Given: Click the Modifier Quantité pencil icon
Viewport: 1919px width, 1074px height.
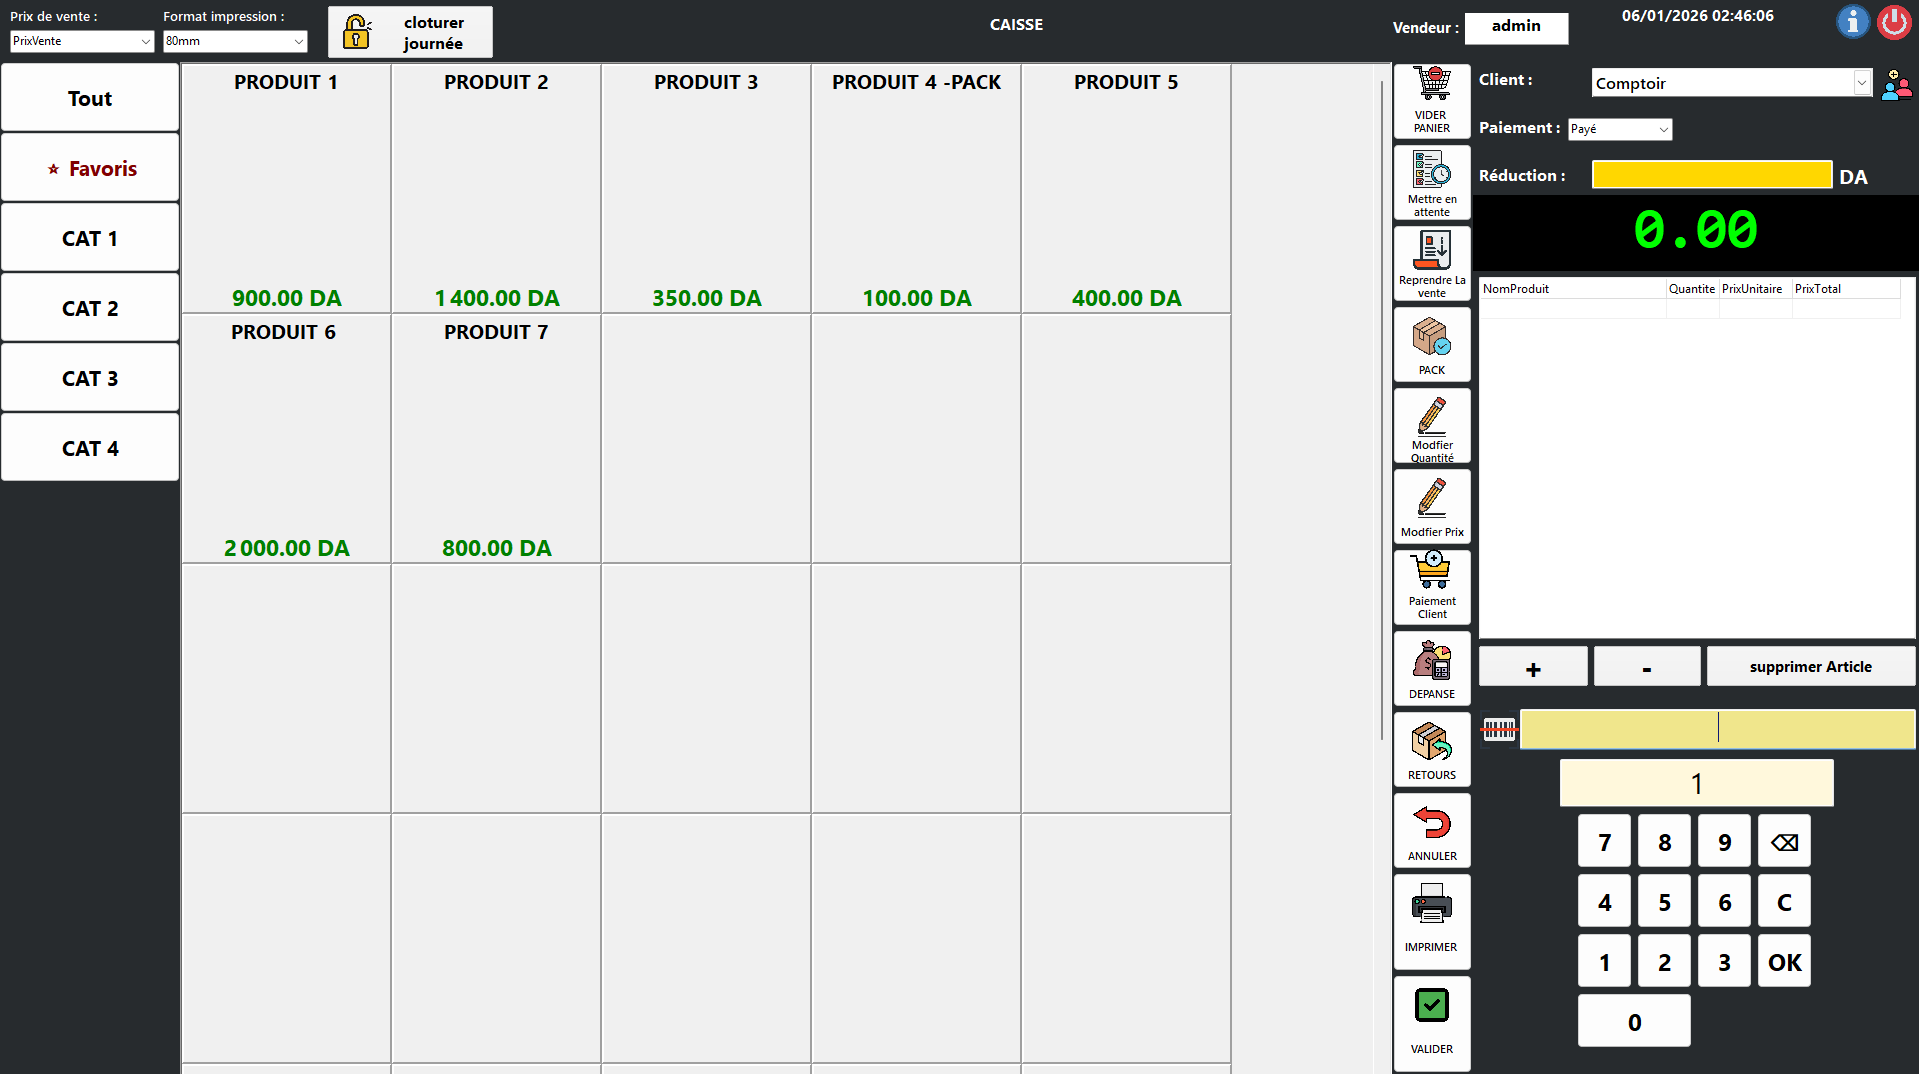Looking at the screenshot, I should 1431,426.
